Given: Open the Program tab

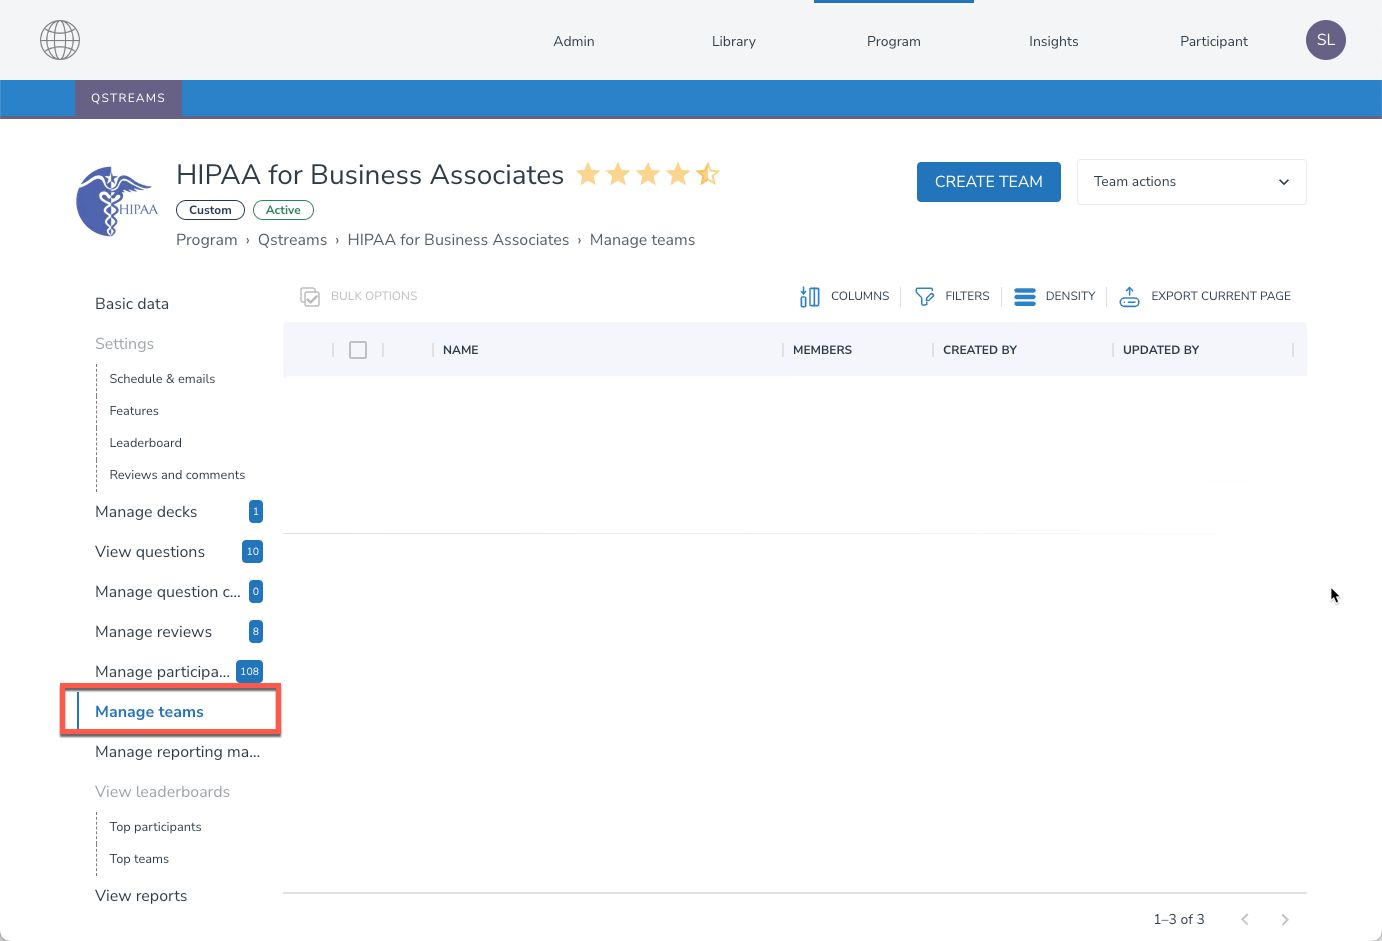Looking at the screenshot, I should coord(894,41).
